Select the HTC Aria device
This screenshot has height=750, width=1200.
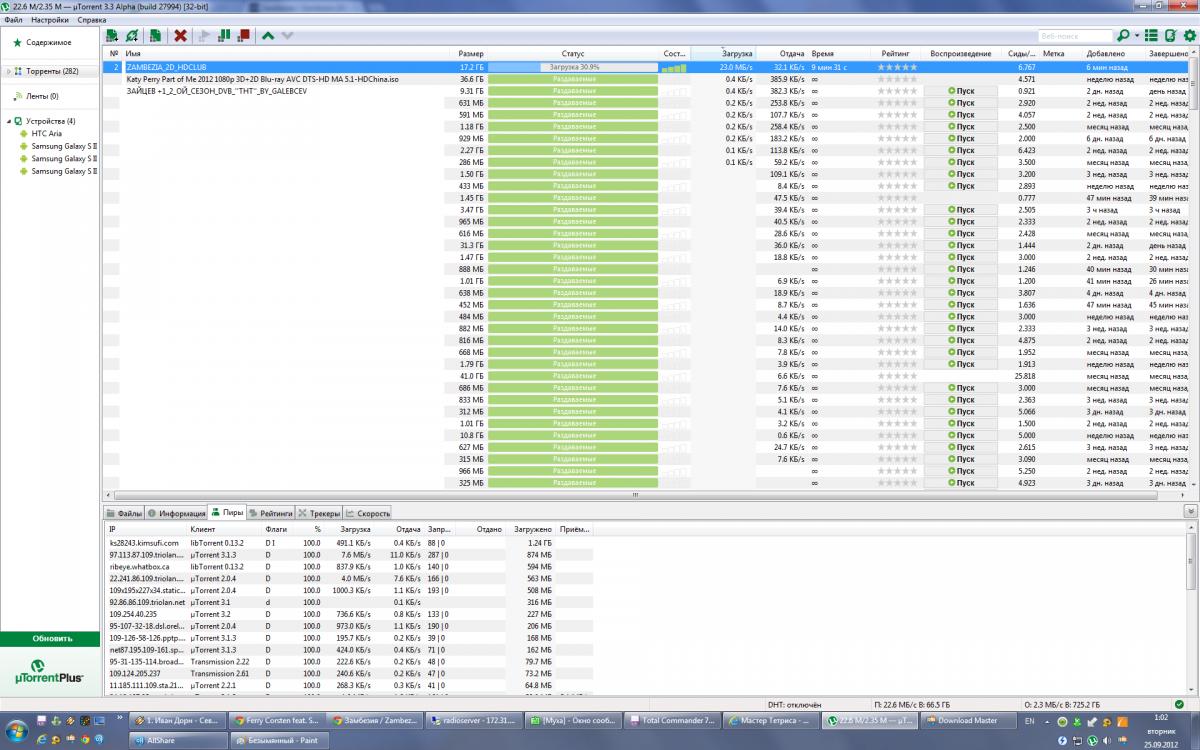pyautogui.click(x=46, y=134)
